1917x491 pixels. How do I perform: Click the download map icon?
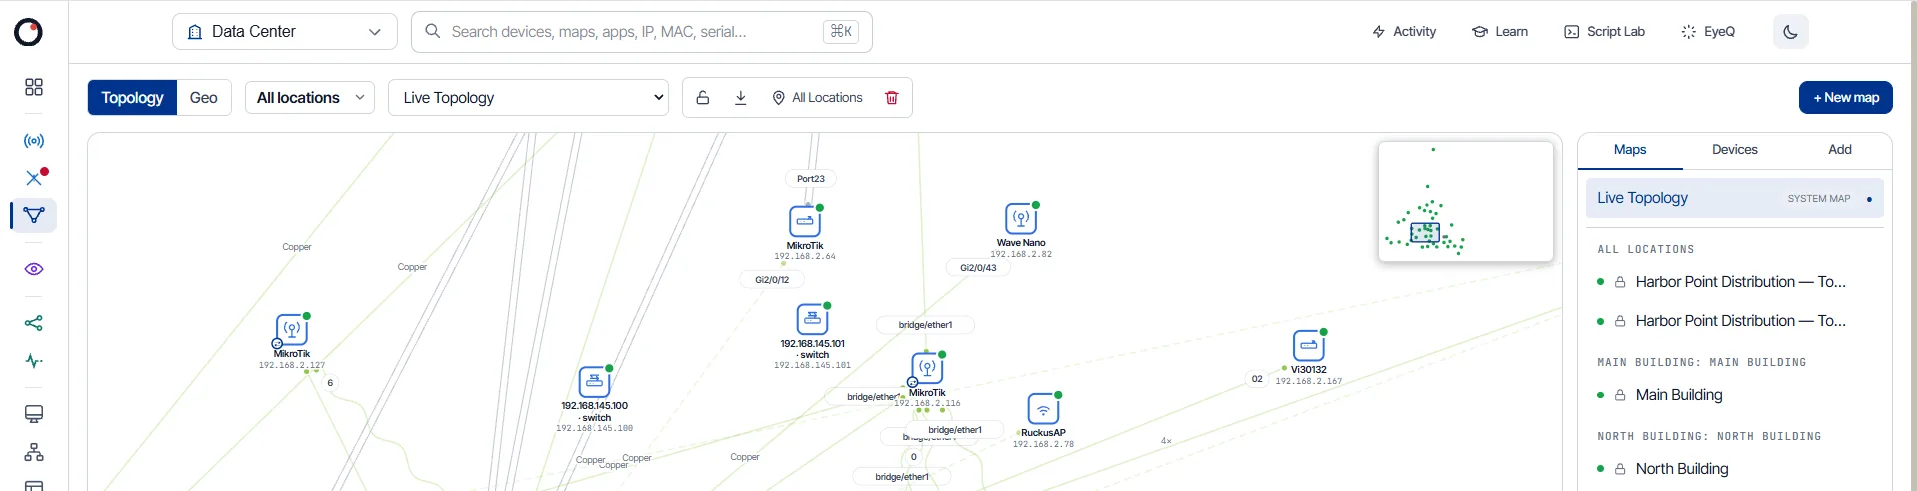(x=741, y=98)
